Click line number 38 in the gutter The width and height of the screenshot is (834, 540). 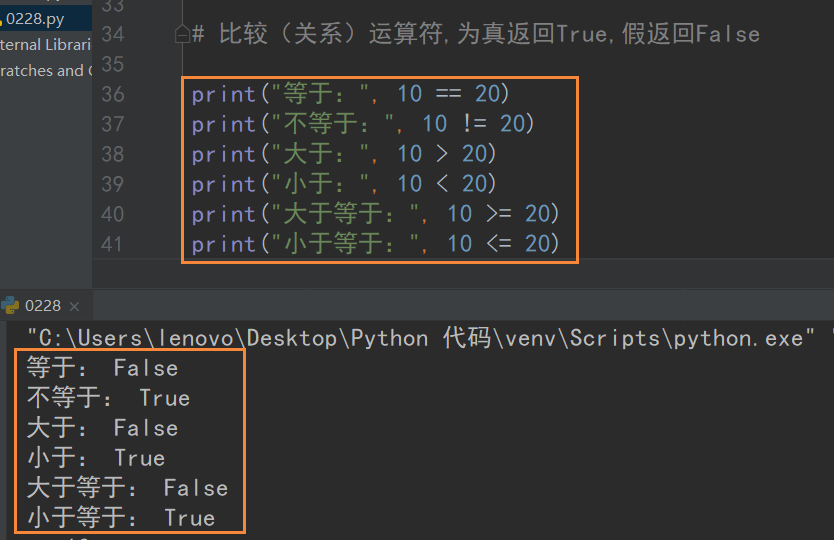click(113, 154)
